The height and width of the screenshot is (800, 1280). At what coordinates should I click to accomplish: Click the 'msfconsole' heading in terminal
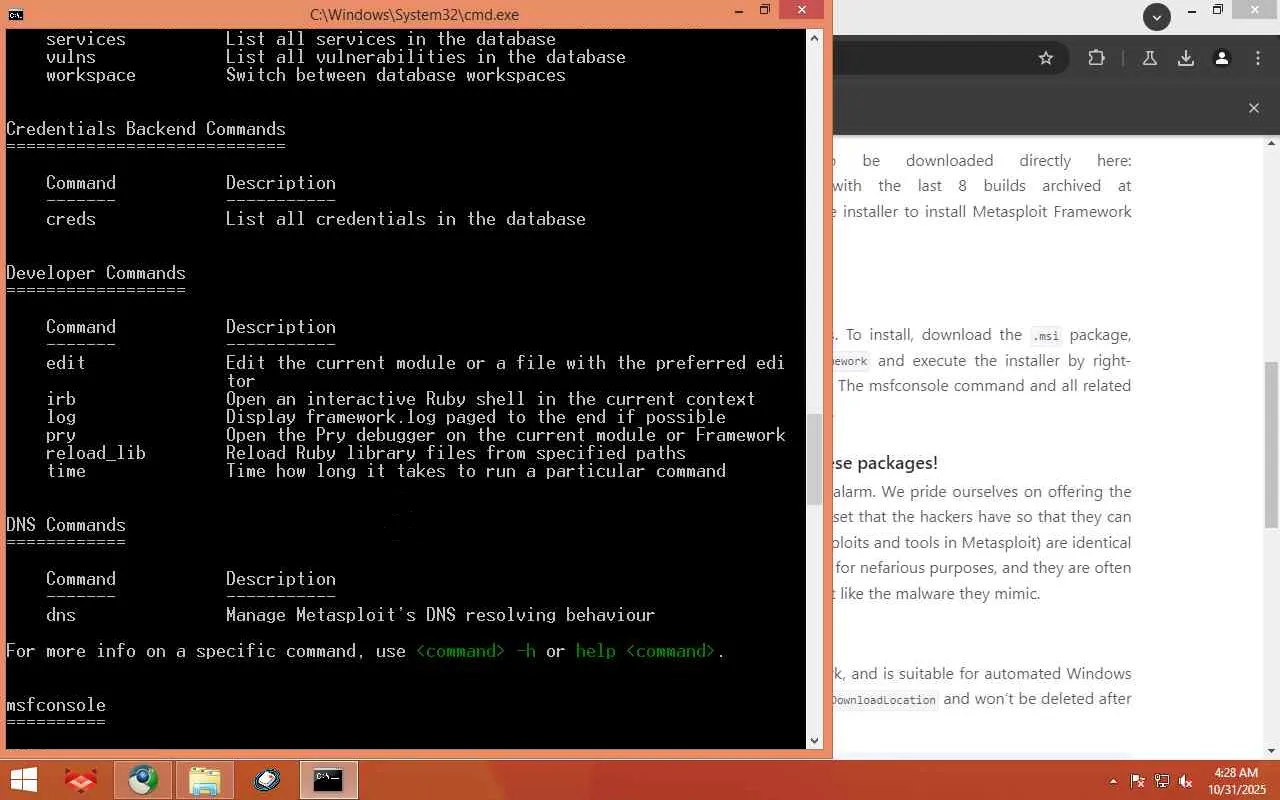(x=56, y=705)
